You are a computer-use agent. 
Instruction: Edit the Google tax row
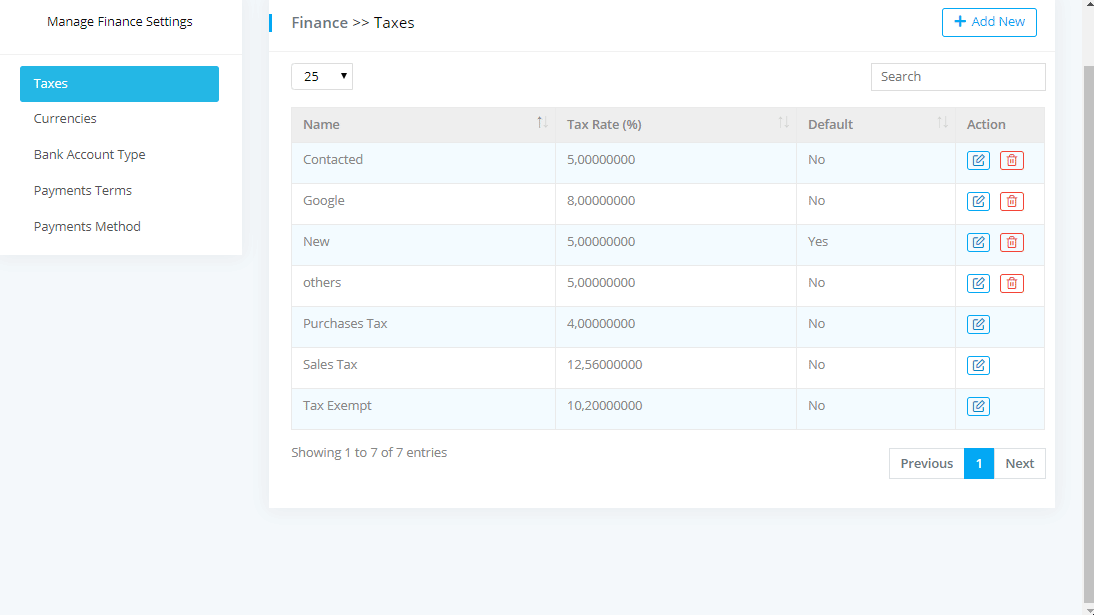click(978, 201)
